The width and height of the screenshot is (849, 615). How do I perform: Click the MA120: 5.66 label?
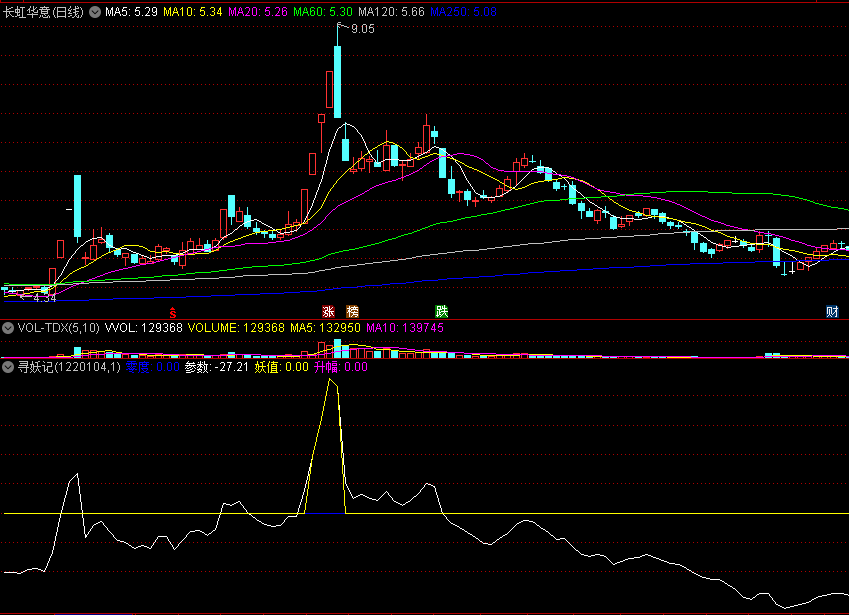[x=391, y=12]
